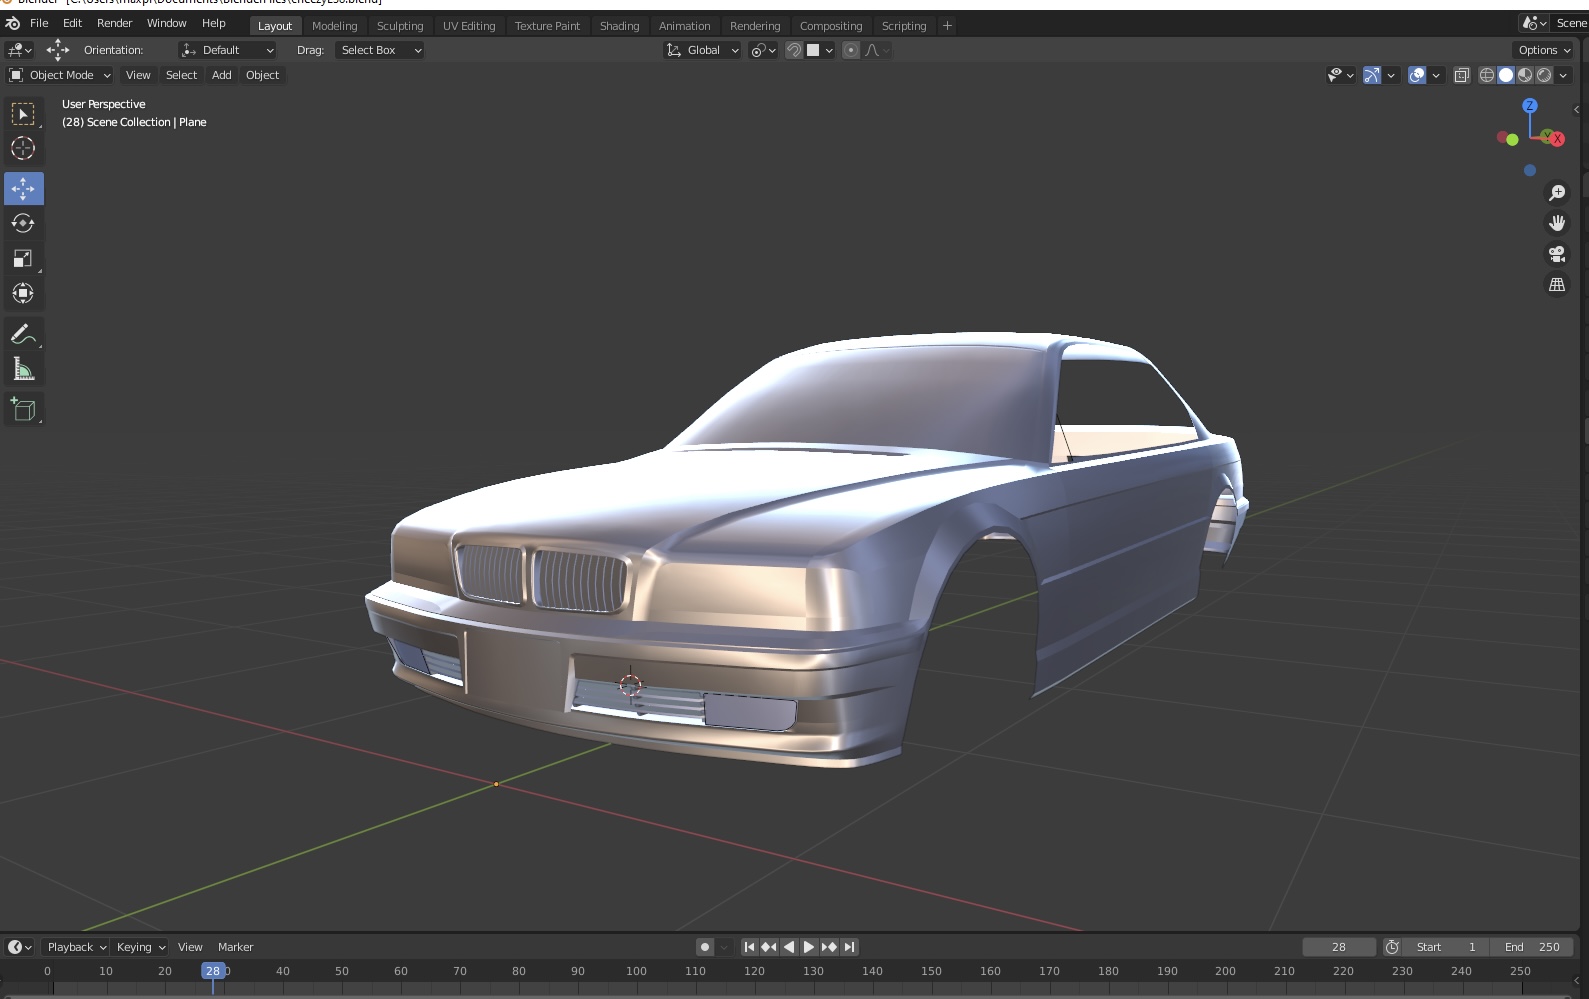Click the pan view hand icon

pyautogui.click(x=1557, y=223)
